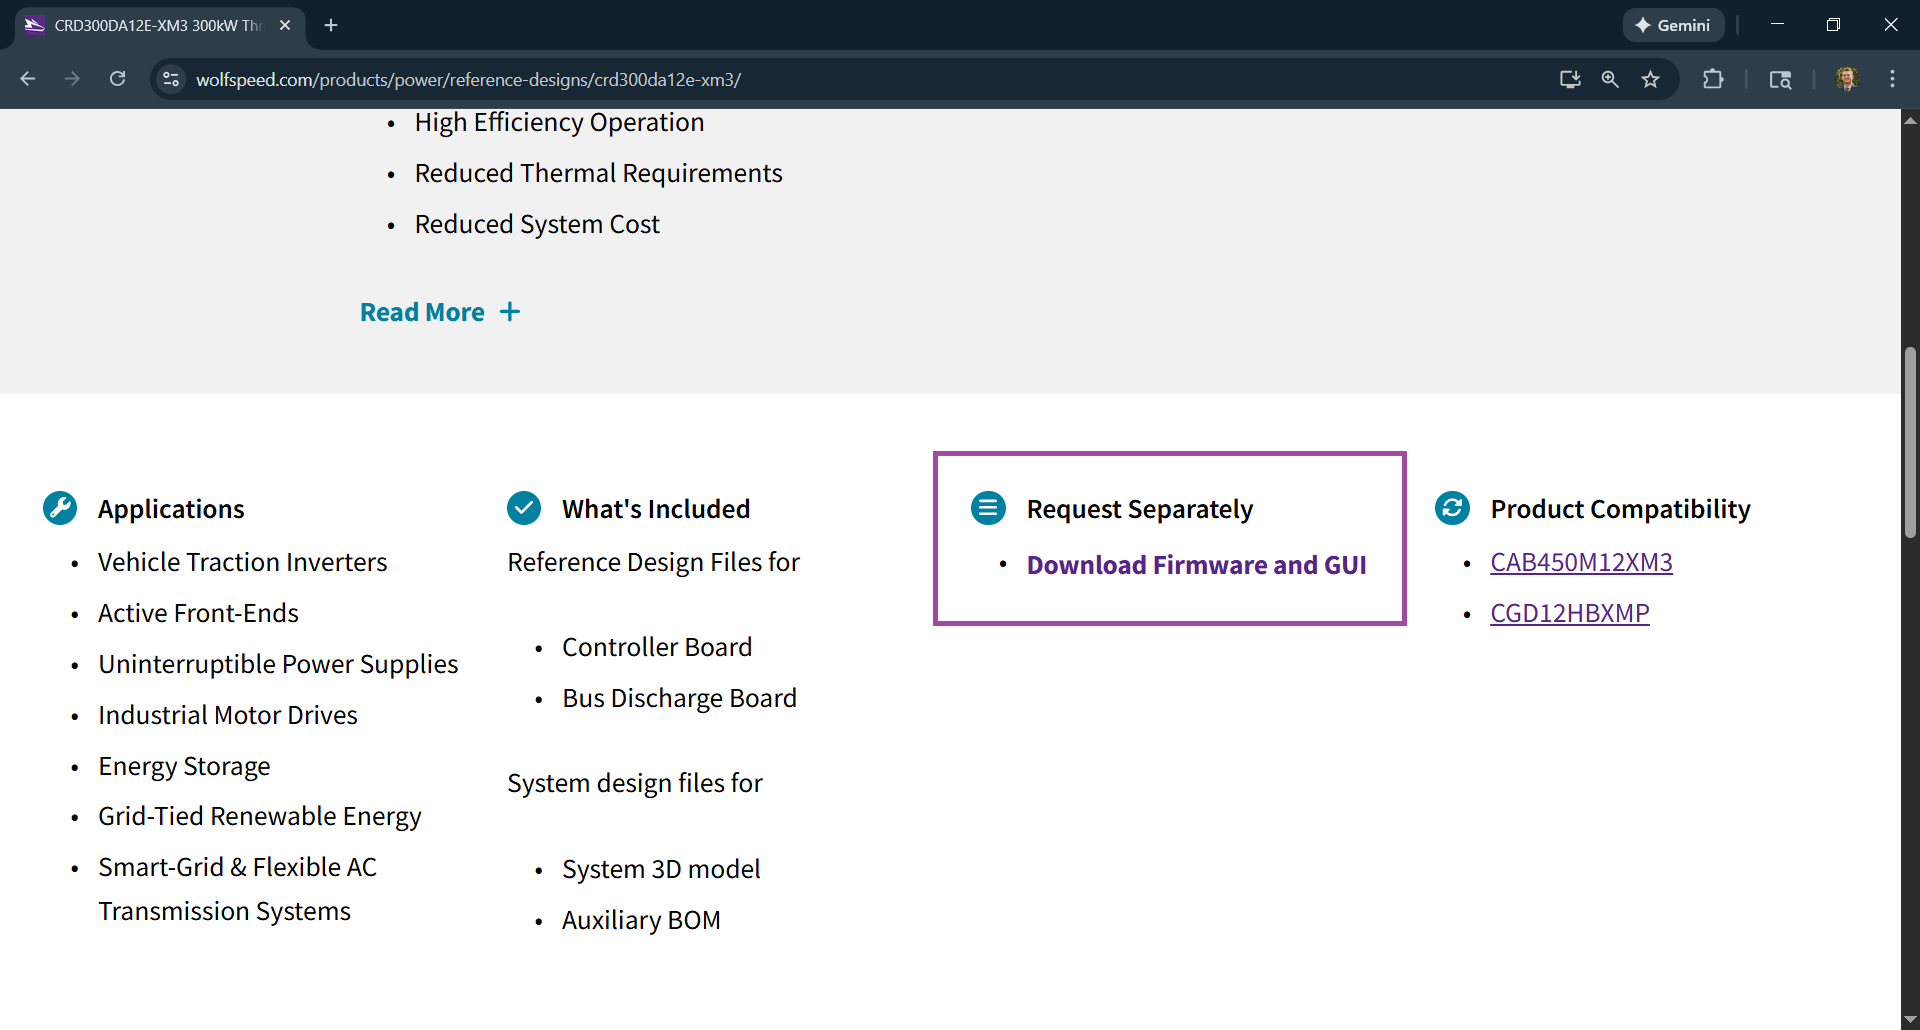The height and width of the screenshot is (1030, 1920).
Task: Click the Request Separately list icon
Action: point(988,508)
